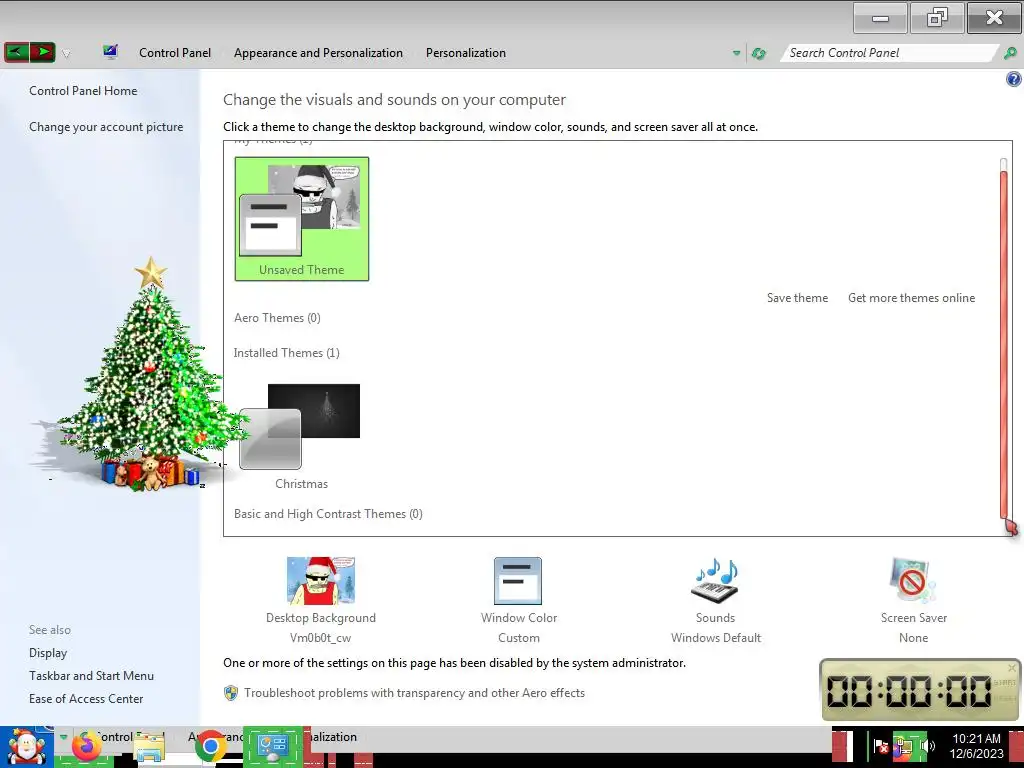Click the digital timer gadget display
The height and width of the screenshot is (768, 1024).
click(909, 691)
